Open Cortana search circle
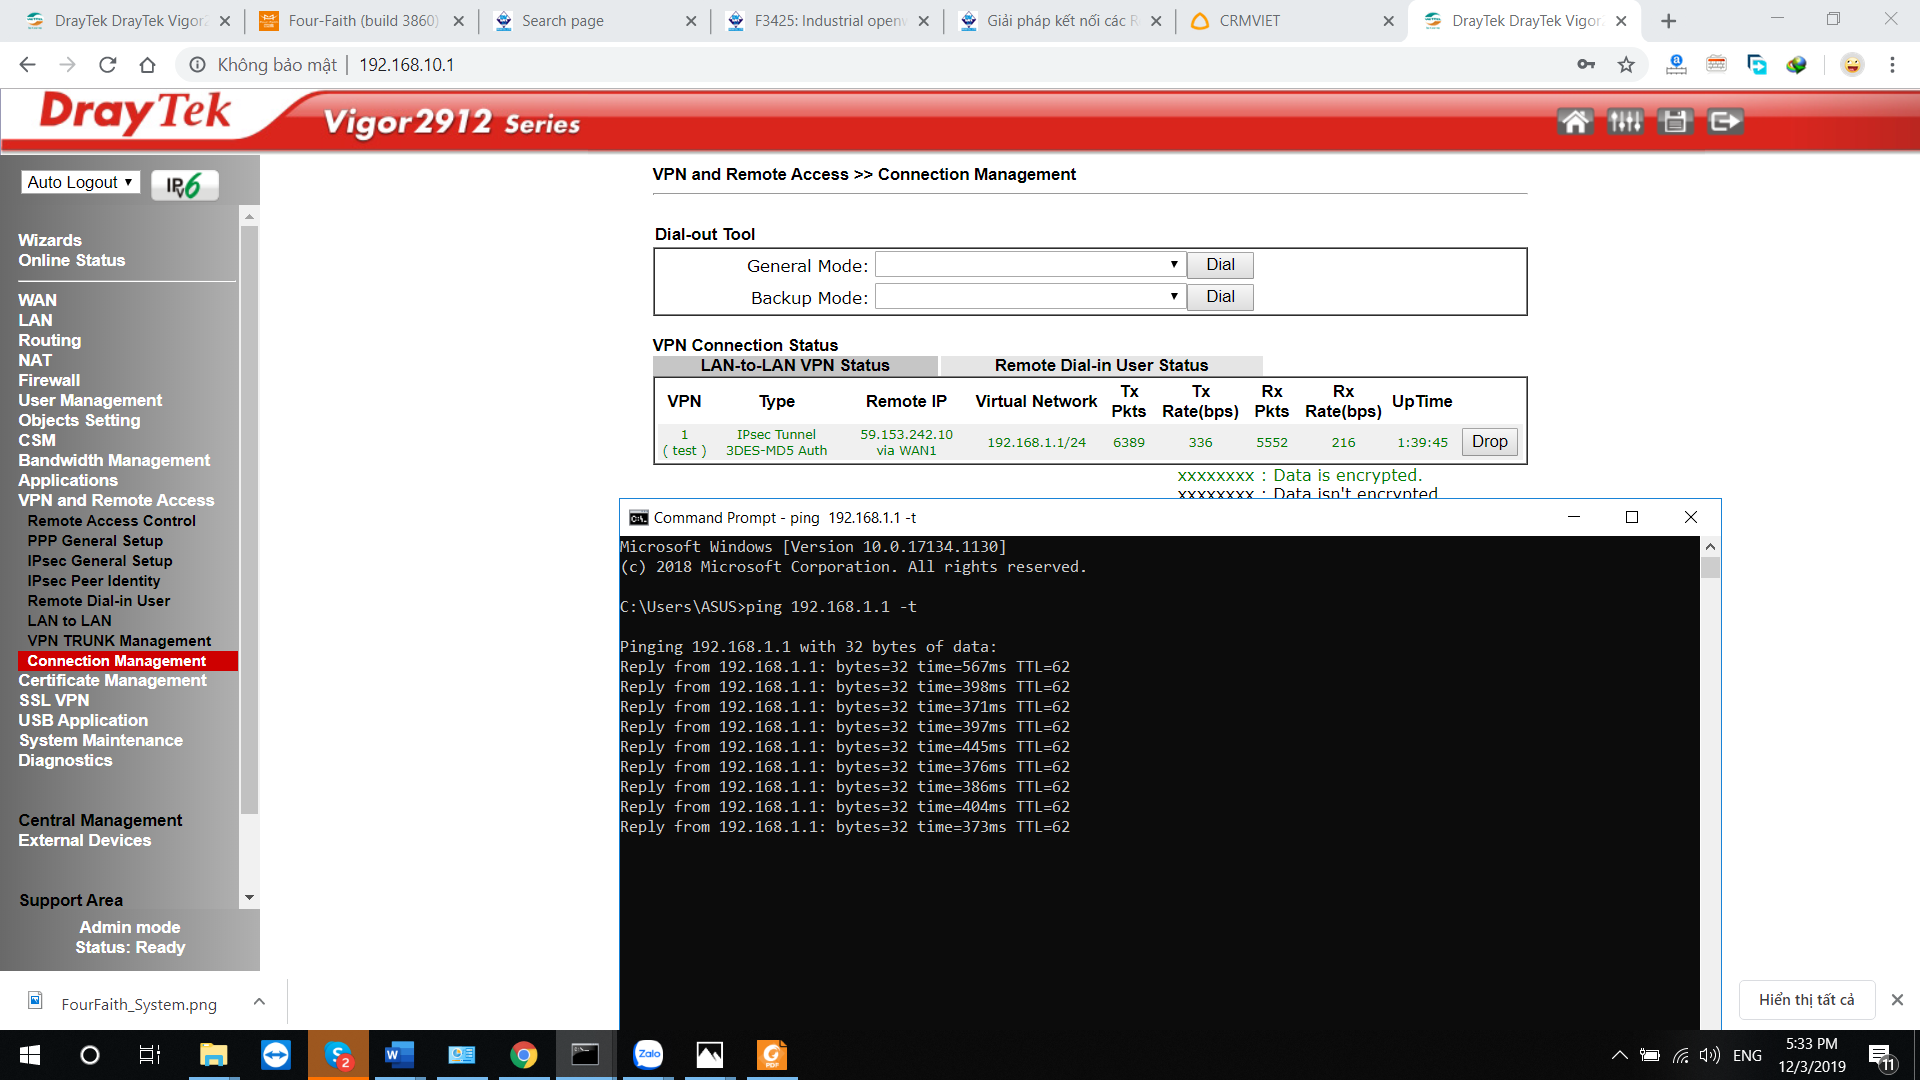The width and height of the screenshot is (1920, 1080). click(90, 1055)
